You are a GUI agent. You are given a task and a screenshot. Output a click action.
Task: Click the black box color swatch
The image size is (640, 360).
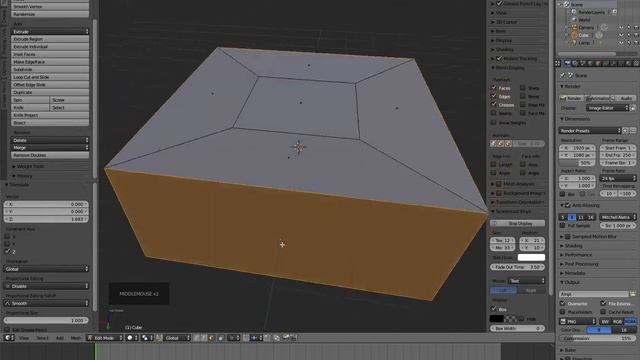pos(497,319)
